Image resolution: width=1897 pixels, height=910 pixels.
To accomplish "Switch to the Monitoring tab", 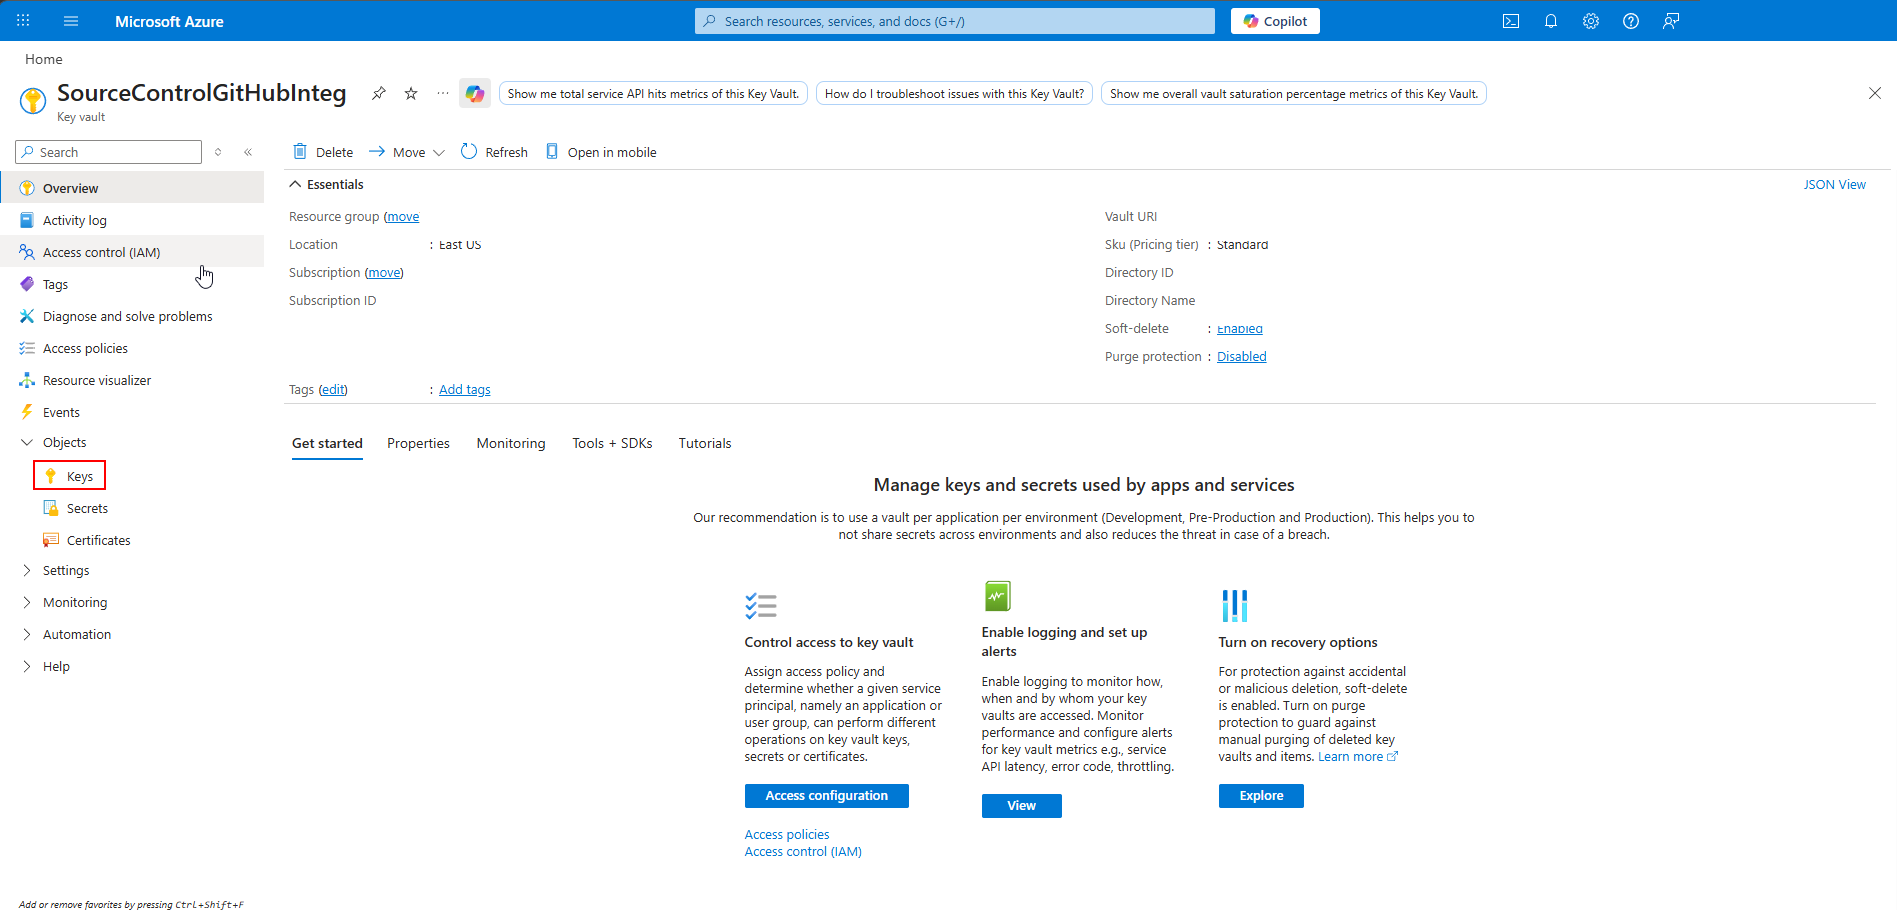I will point(511,443).
